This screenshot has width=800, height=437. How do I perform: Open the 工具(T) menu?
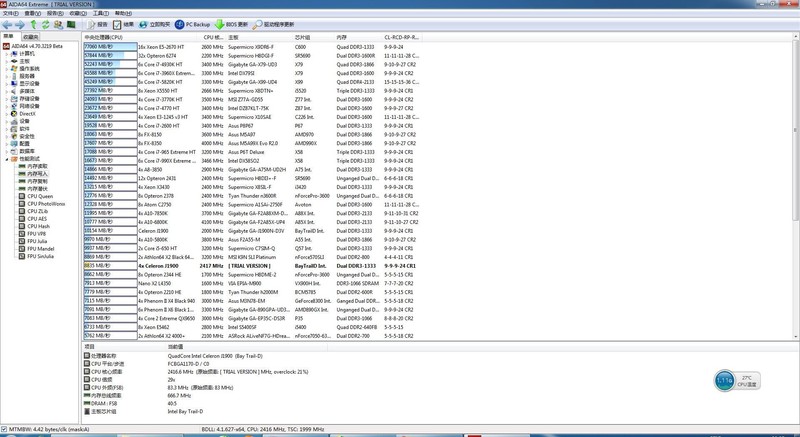tap(101, 13)
